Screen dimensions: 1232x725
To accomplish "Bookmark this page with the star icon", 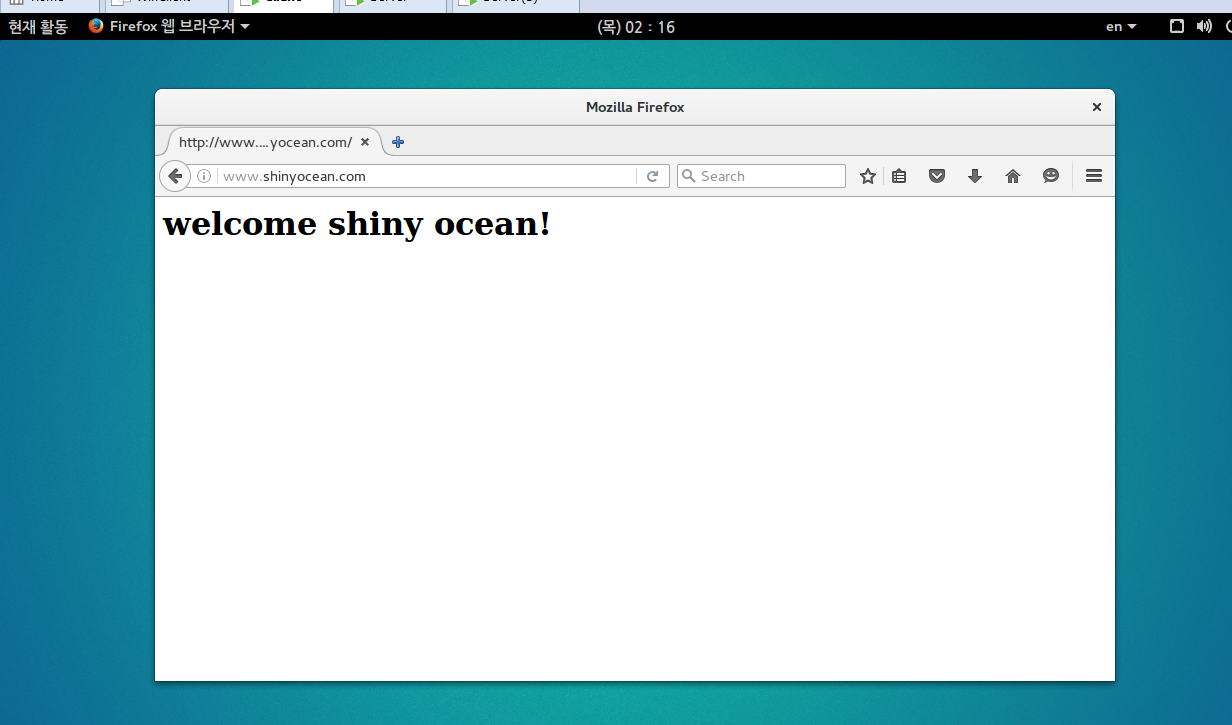I will [x=868, y=176].
